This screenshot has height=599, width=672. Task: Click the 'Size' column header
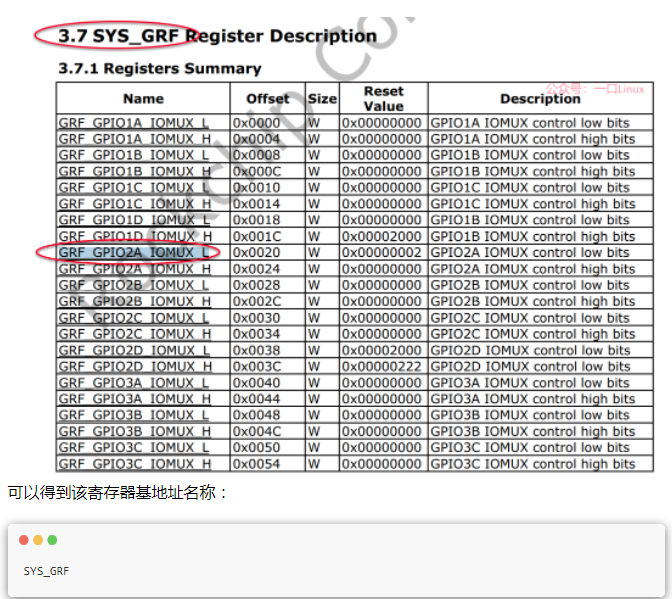coord(322,99)
